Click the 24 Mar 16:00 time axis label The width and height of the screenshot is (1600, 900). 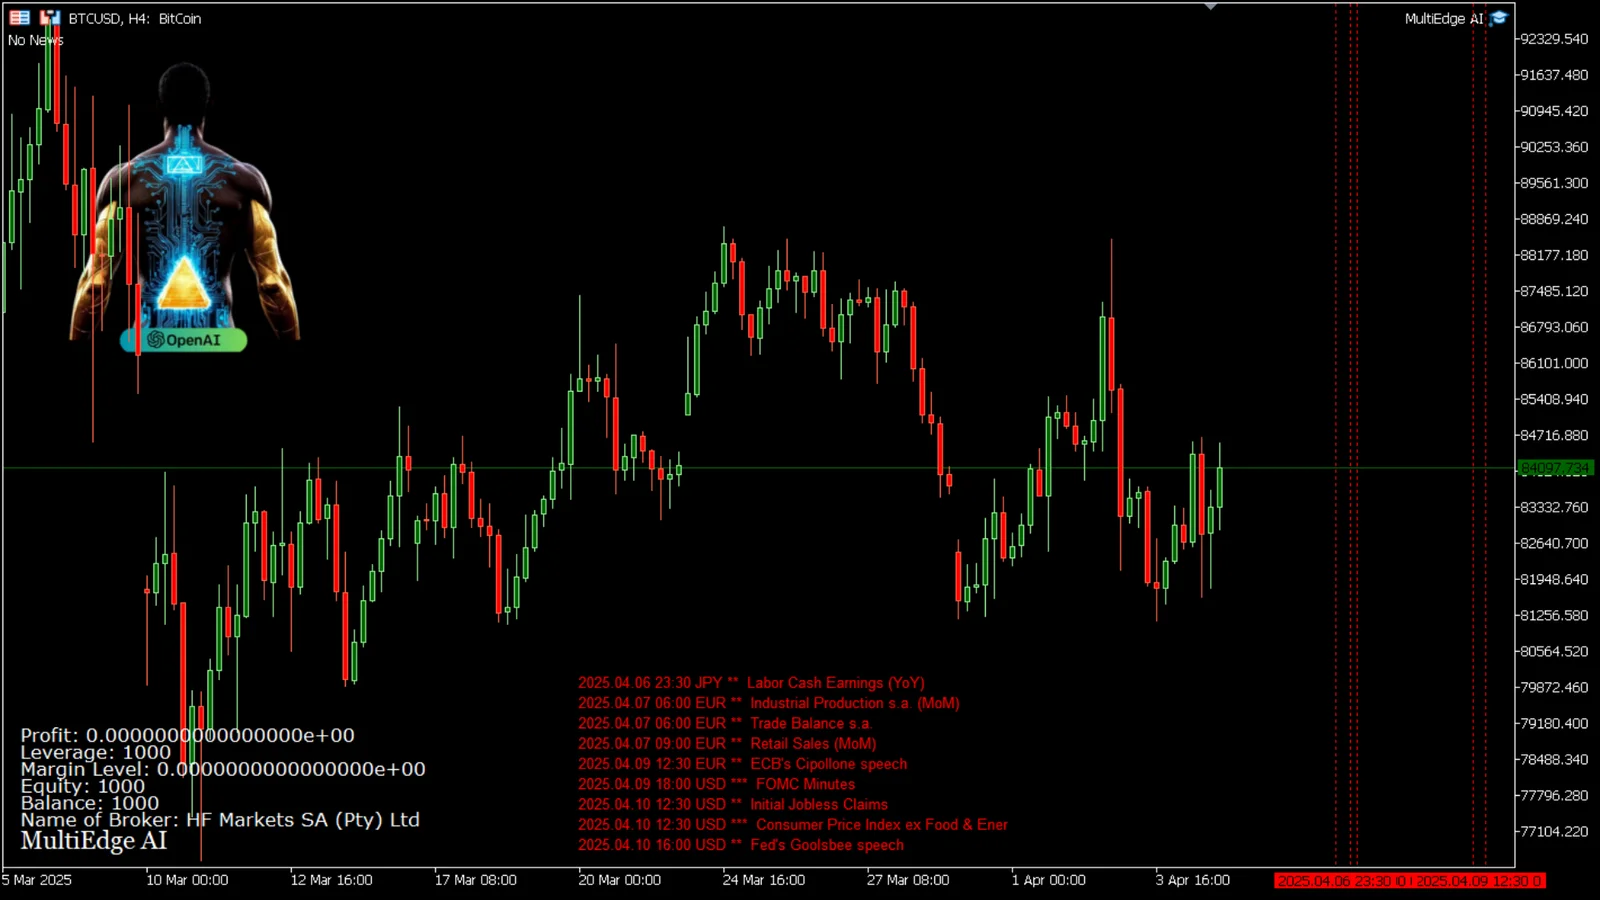(x=764, y=880)
